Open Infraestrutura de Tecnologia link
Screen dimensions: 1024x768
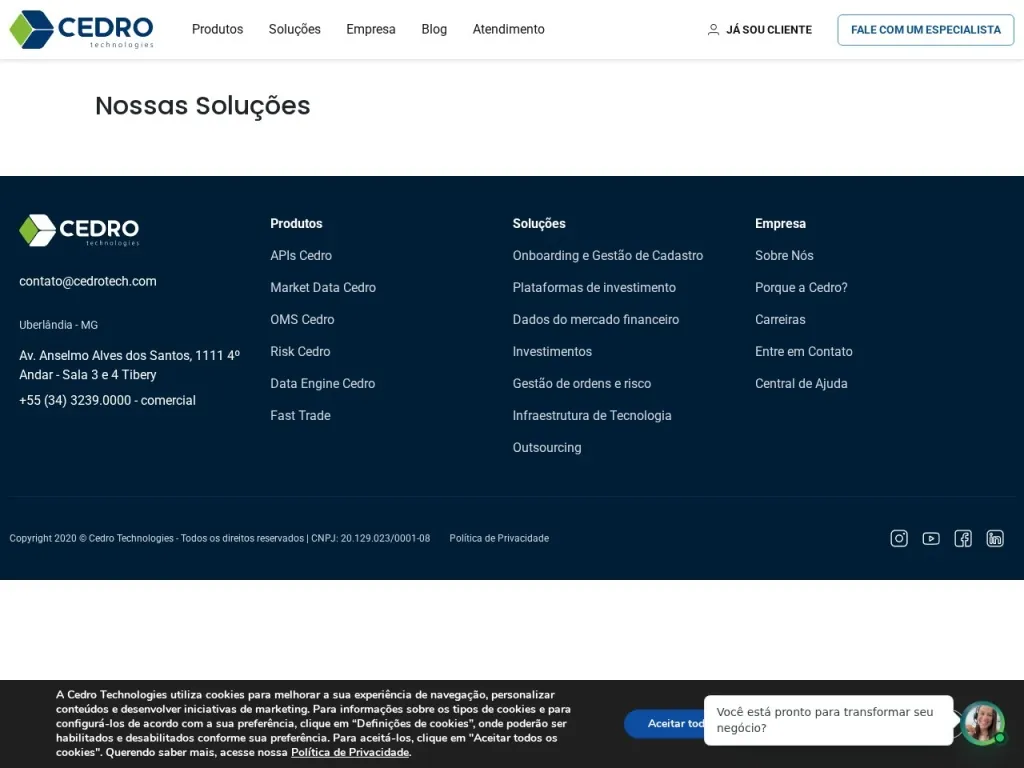point(592,415)
